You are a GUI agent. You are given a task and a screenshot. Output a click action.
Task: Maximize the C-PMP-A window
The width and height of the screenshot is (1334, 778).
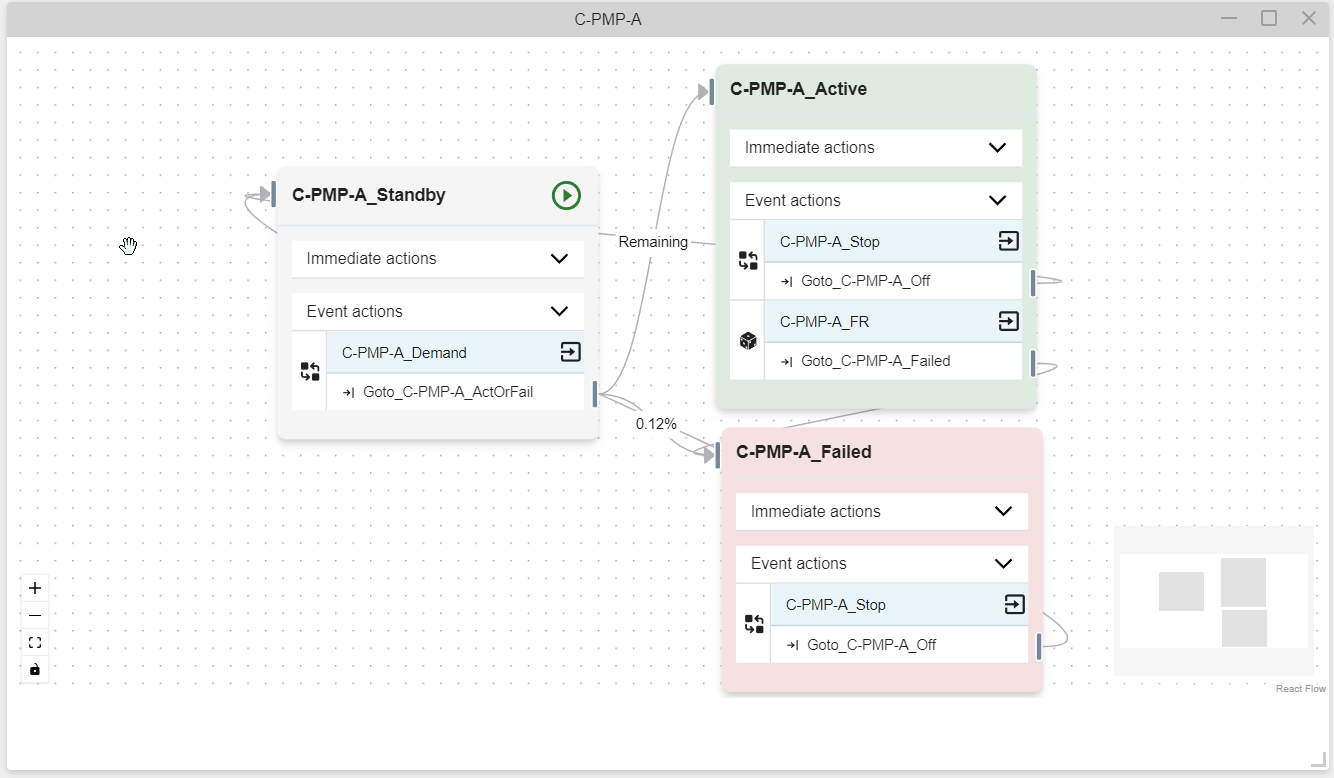(x=1269, y=18)
